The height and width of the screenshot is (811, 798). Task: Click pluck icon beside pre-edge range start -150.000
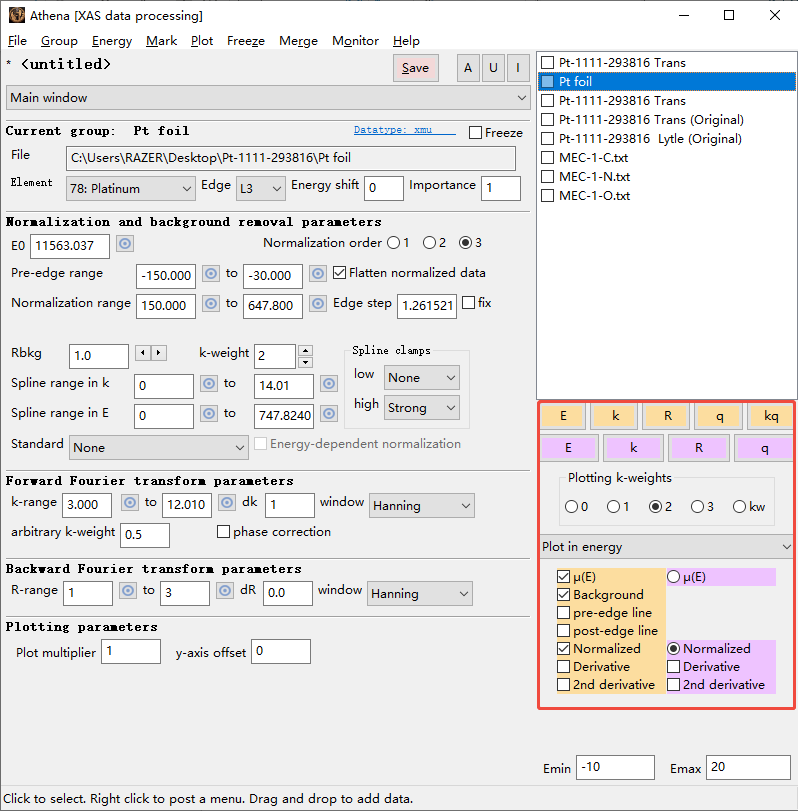point(211,274)
